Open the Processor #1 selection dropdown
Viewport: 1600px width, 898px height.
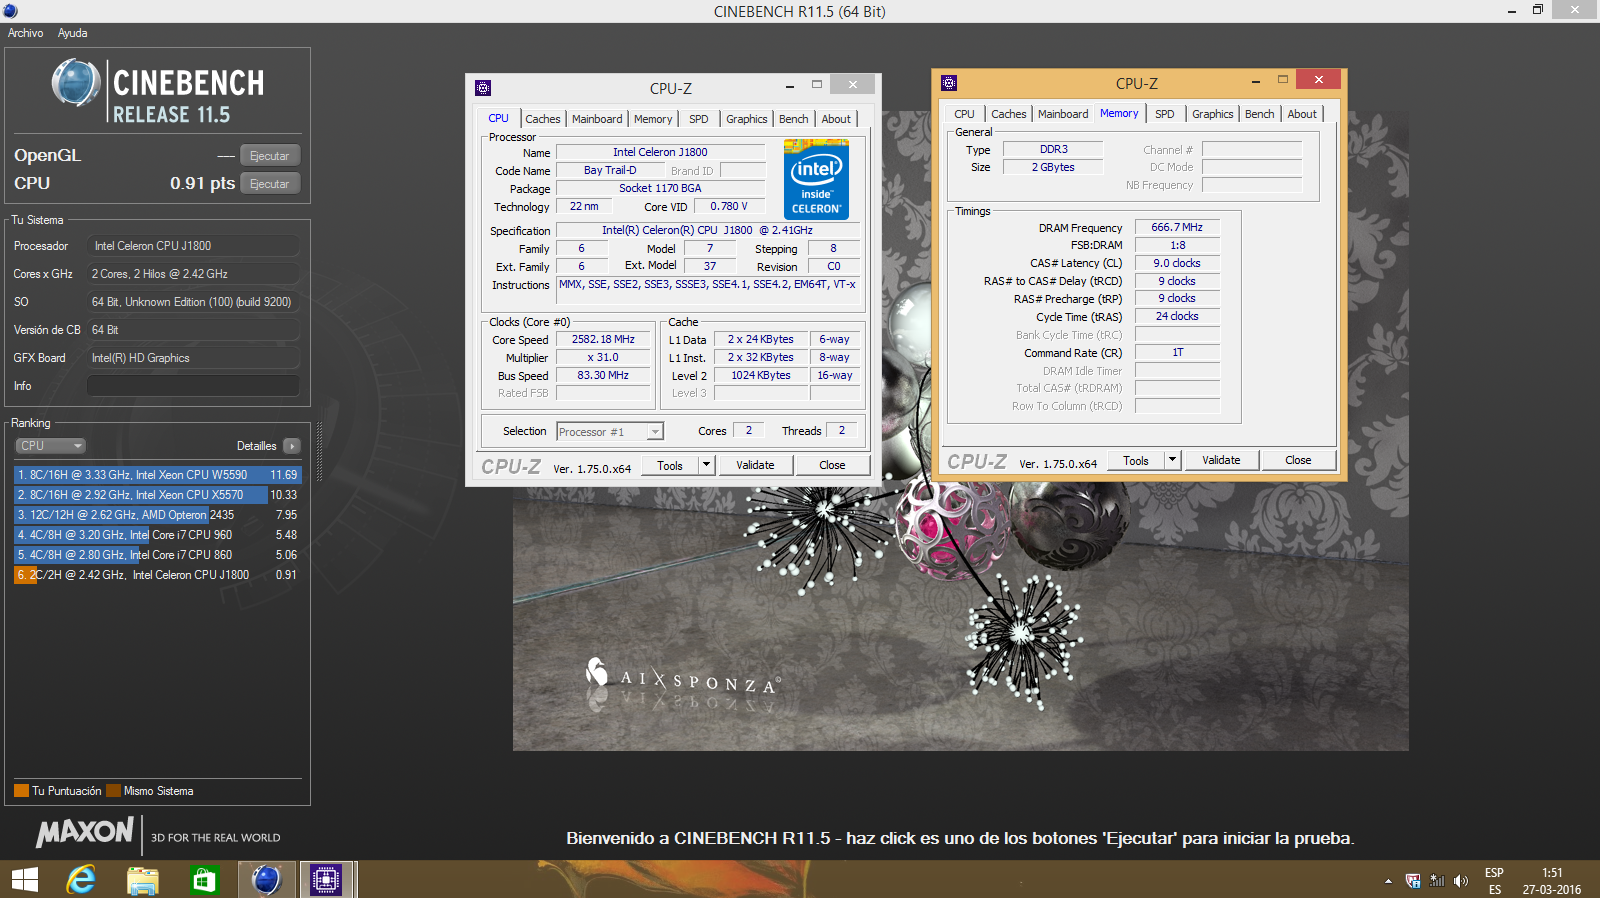610,432
